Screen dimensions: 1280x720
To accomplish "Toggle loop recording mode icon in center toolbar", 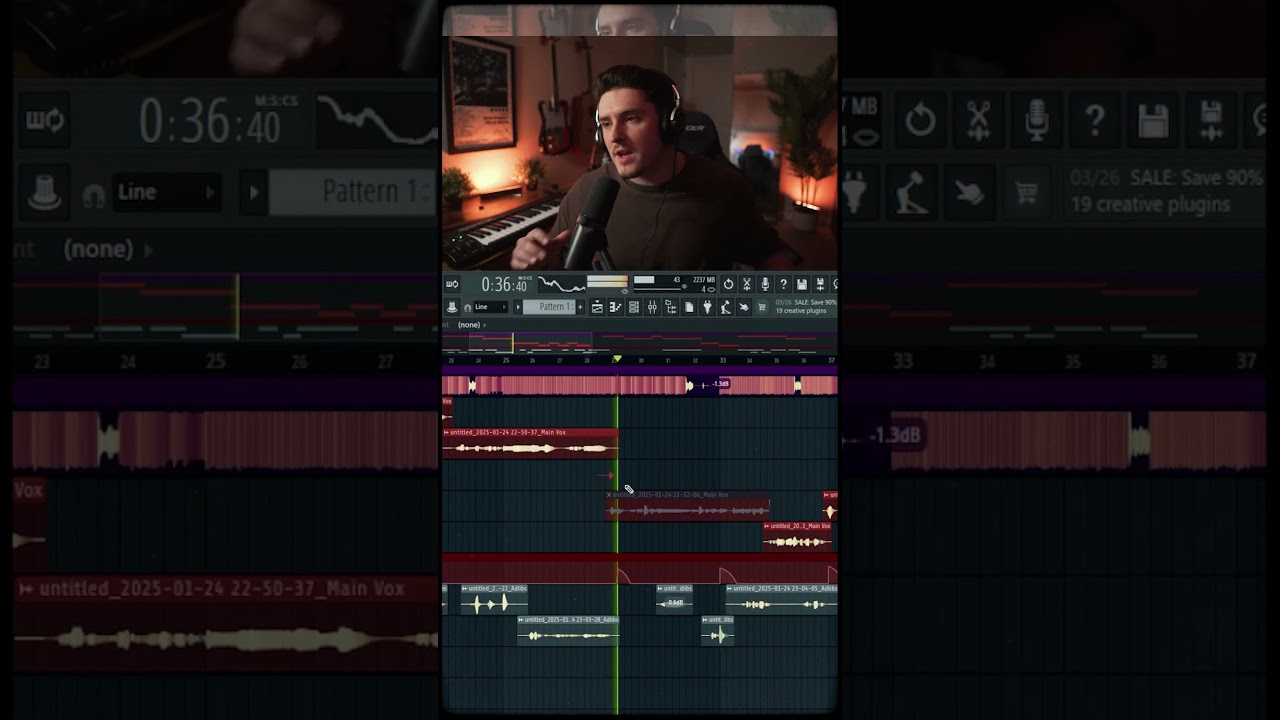I will click(452, 284).
